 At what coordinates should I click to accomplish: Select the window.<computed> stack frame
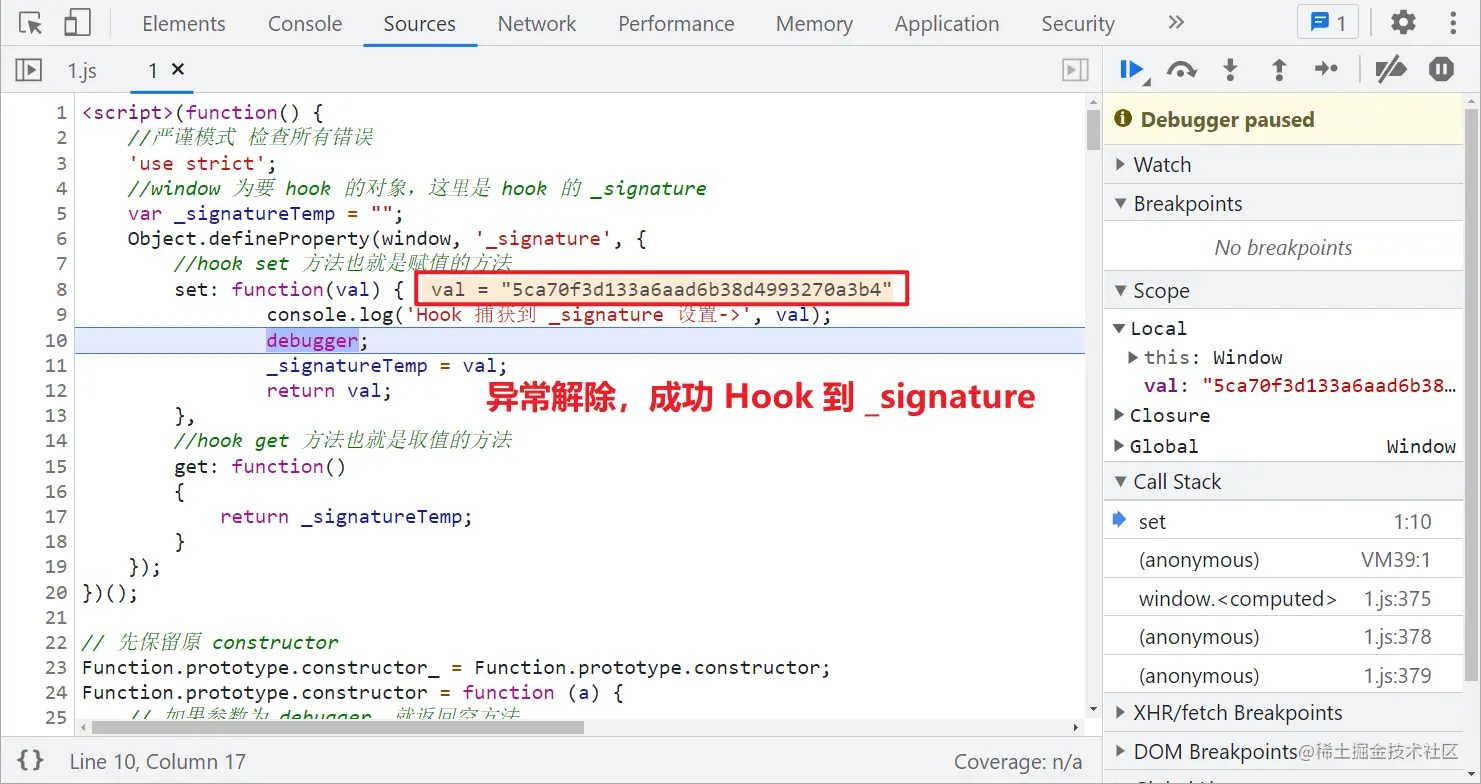[1283, 599]
